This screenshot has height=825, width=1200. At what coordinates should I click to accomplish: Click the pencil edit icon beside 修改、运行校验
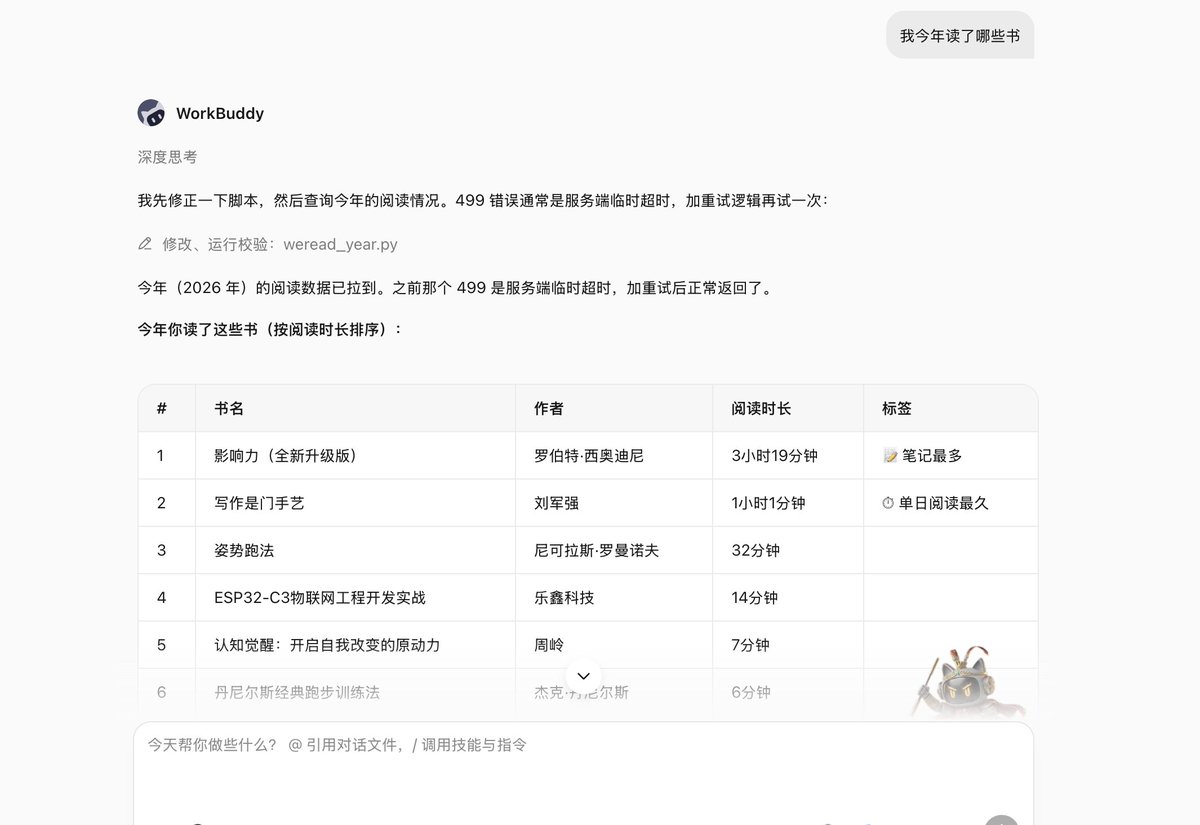point(145,244)
